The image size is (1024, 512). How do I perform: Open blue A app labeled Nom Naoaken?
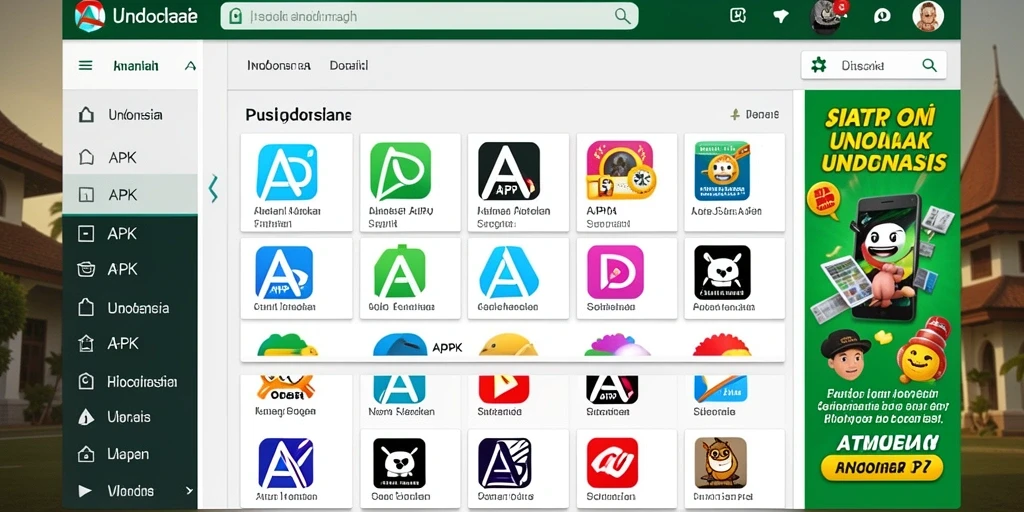[399, 389]
